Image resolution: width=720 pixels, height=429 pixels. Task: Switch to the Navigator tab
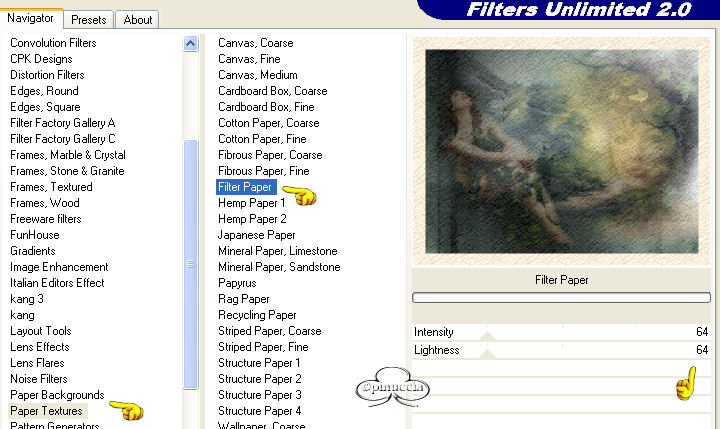tap(30, 18)
